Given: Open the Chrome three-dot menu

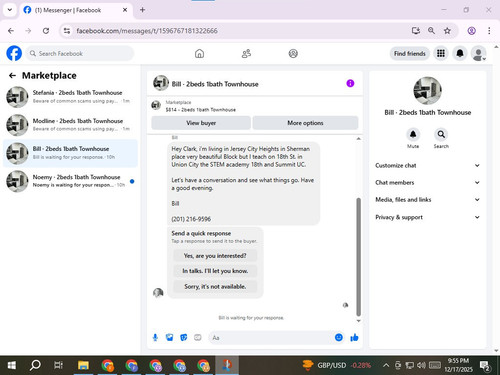Looking at the screenshot, I should [489, 31].
